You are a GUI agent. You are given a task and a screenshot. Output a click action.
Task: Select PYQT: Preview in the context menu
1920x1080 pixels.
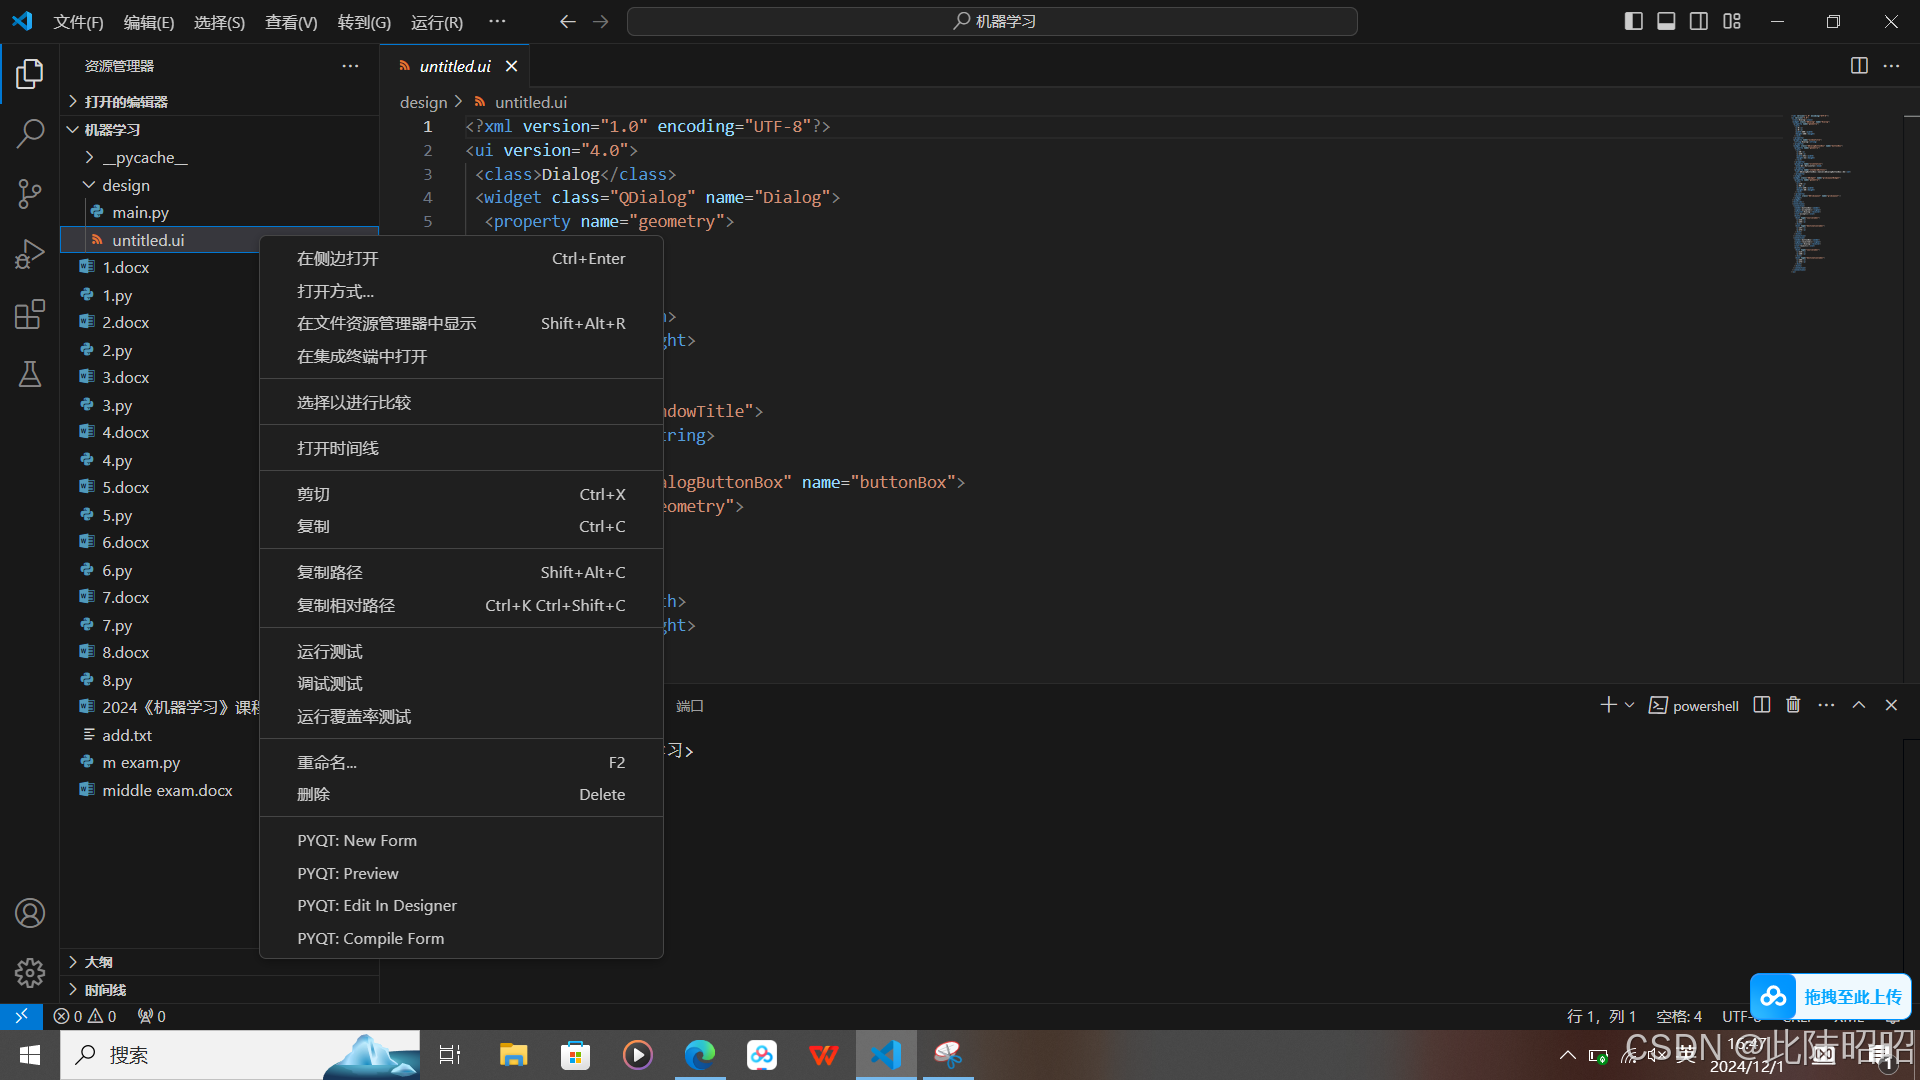[x=347, y=873]
